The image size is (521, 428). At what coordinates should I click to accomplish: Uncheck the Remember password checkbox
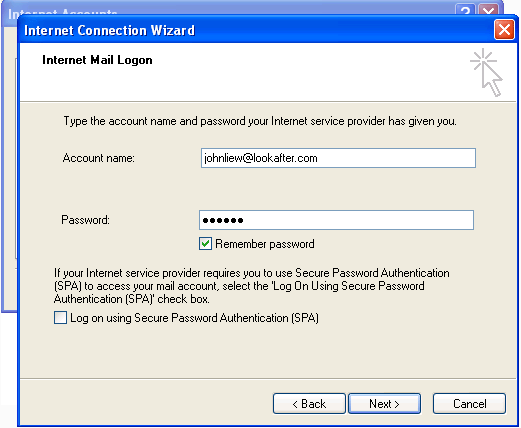click(x=205, y=244)
